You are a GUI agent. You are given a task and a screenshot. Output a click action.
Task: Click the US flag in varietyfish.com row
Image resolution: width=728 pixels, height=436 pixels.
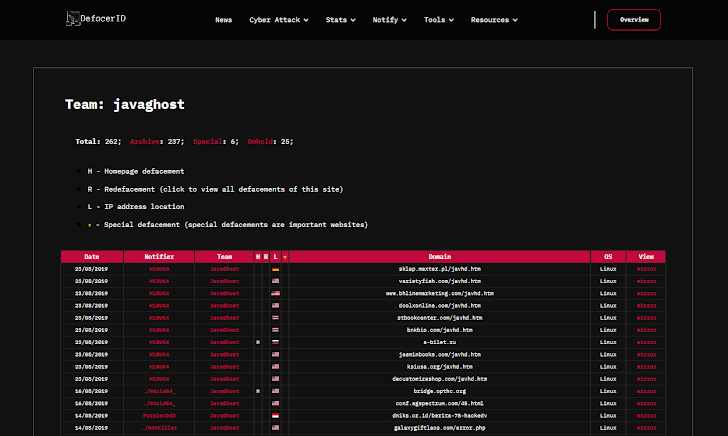pos(275,281)
